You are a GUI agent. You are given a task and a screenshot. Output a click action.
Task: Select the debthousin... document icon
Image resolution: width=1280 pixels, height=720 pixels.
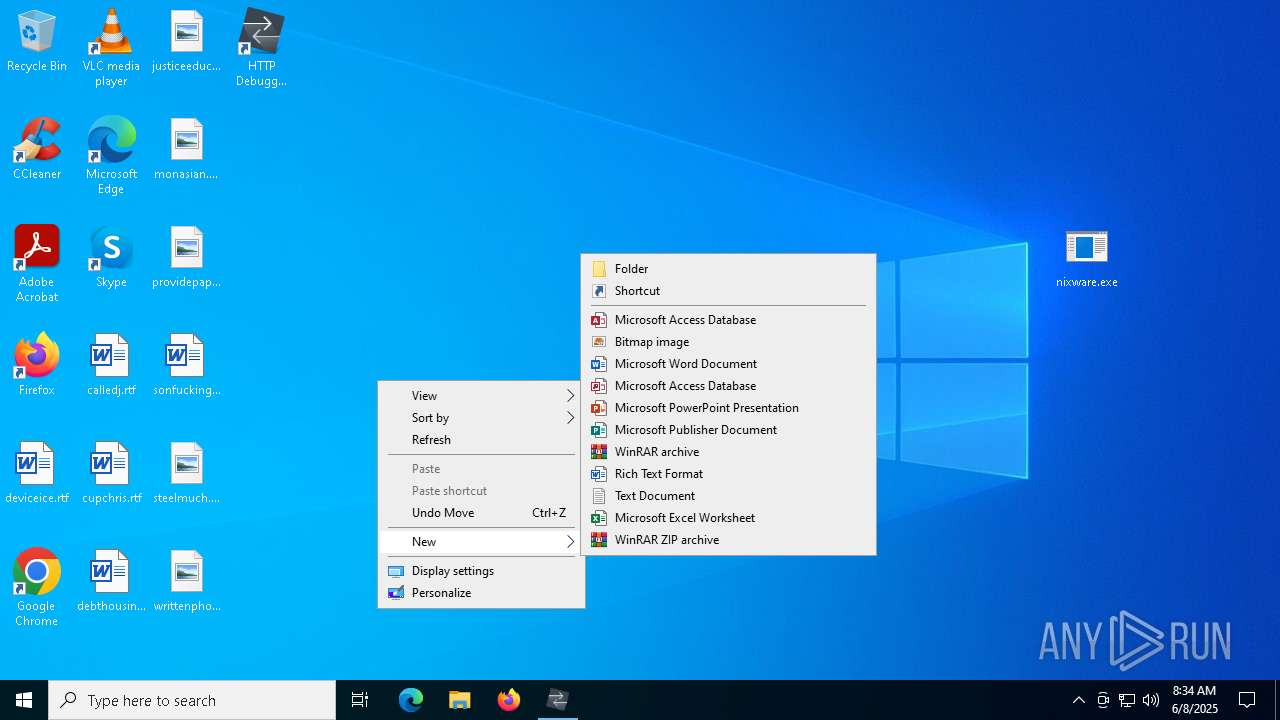(x=111, y=582)
